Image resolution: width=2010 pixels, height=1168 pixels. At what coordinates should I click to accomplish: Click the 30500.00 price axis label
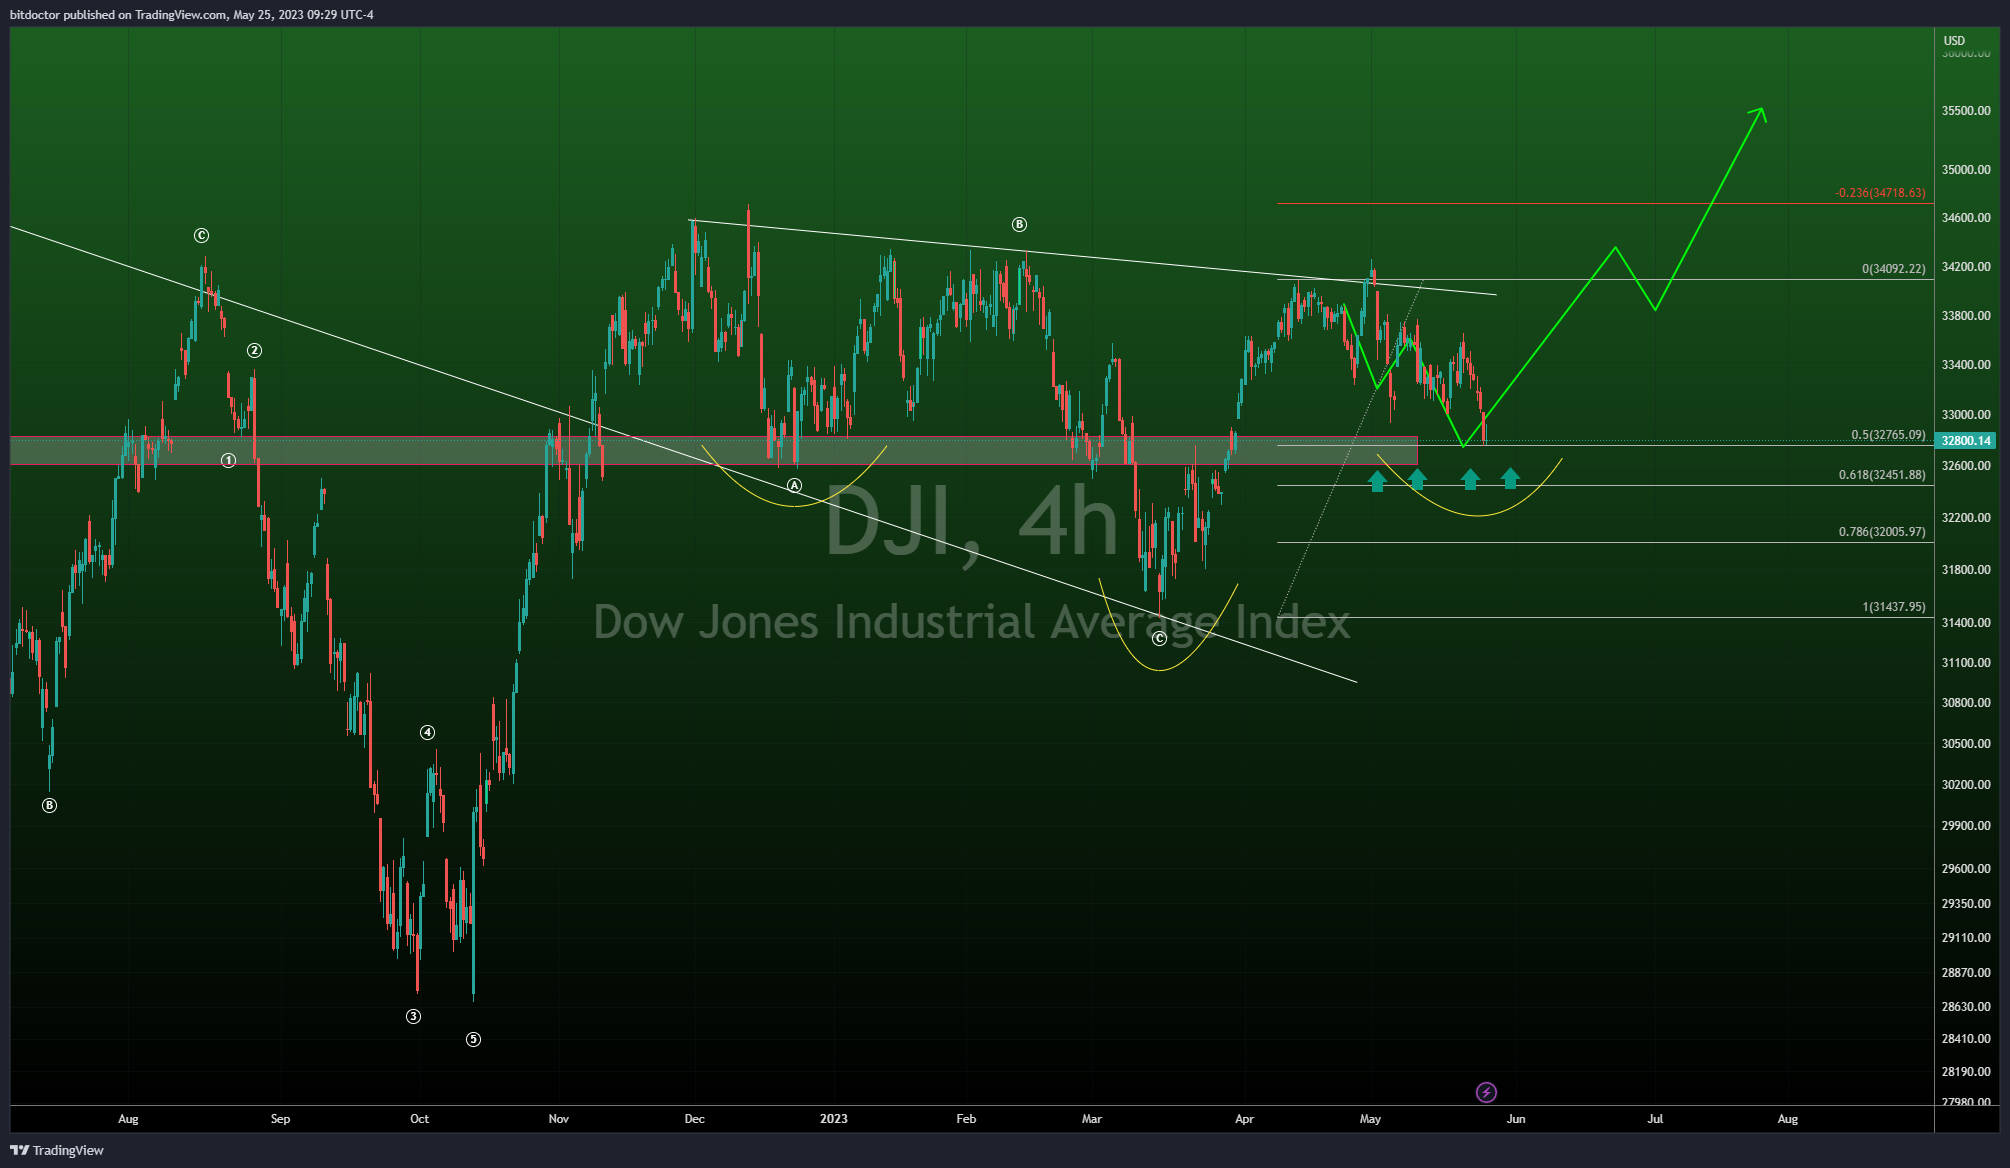coord(1966,744)
